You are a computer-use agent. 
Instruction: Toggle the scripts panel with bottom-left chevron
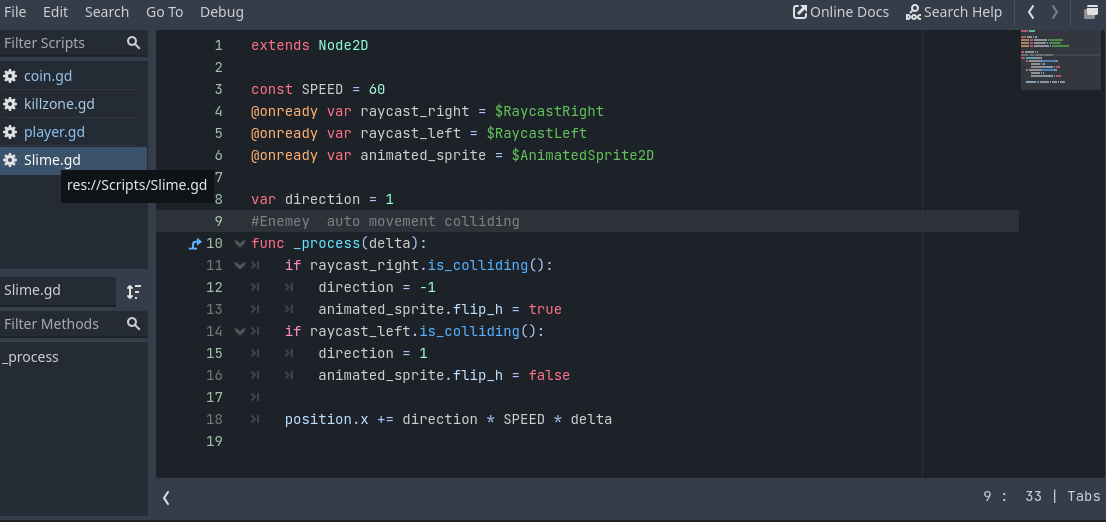pos(166,497)
